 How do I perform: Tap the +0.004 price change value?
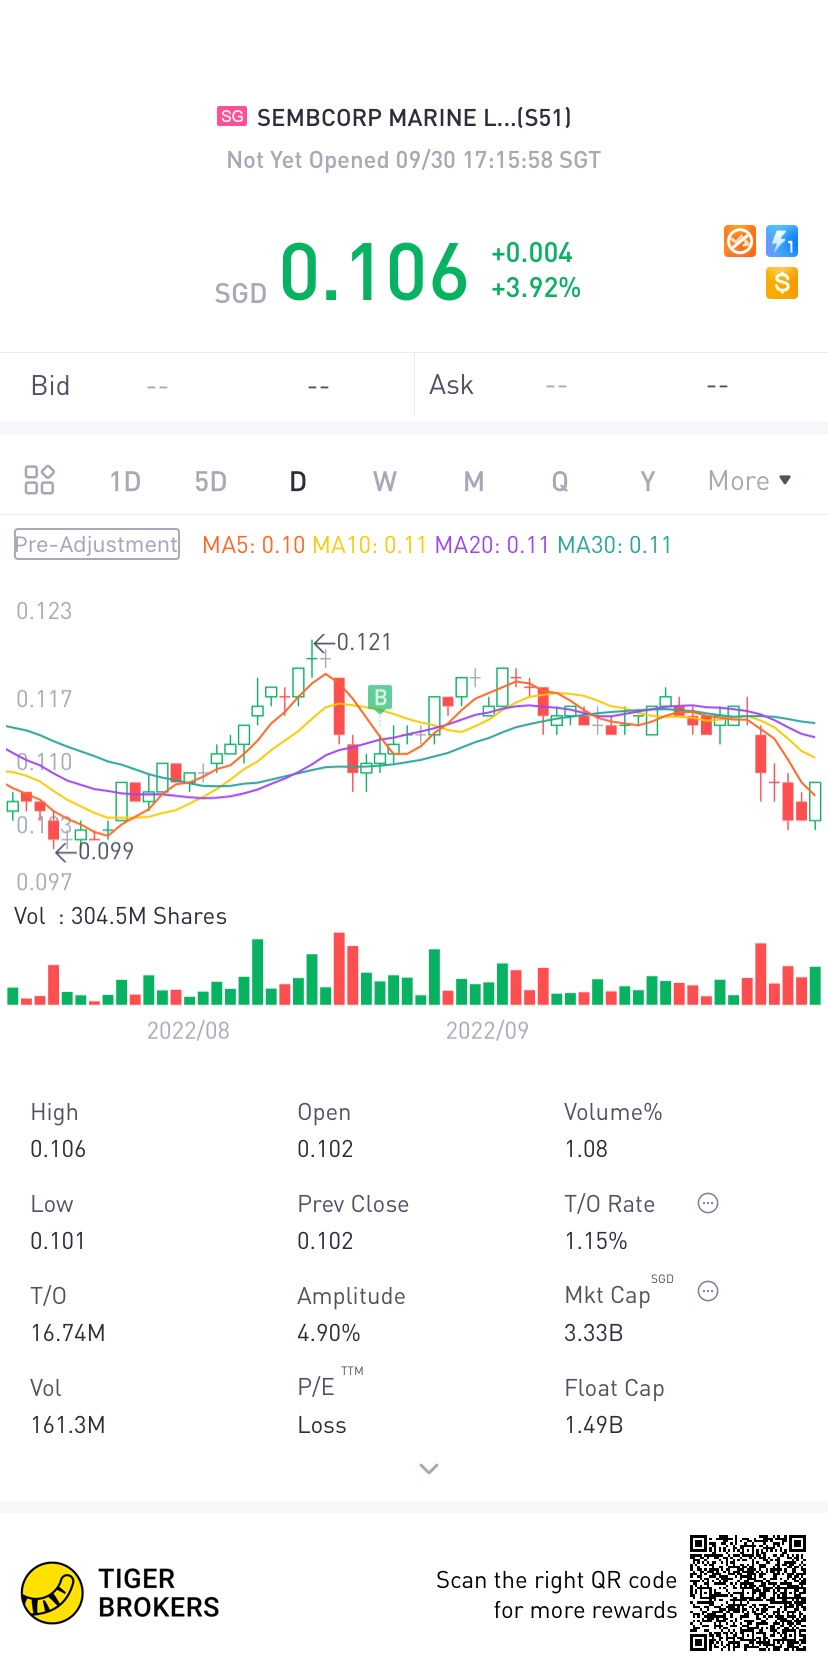[532, 253]
